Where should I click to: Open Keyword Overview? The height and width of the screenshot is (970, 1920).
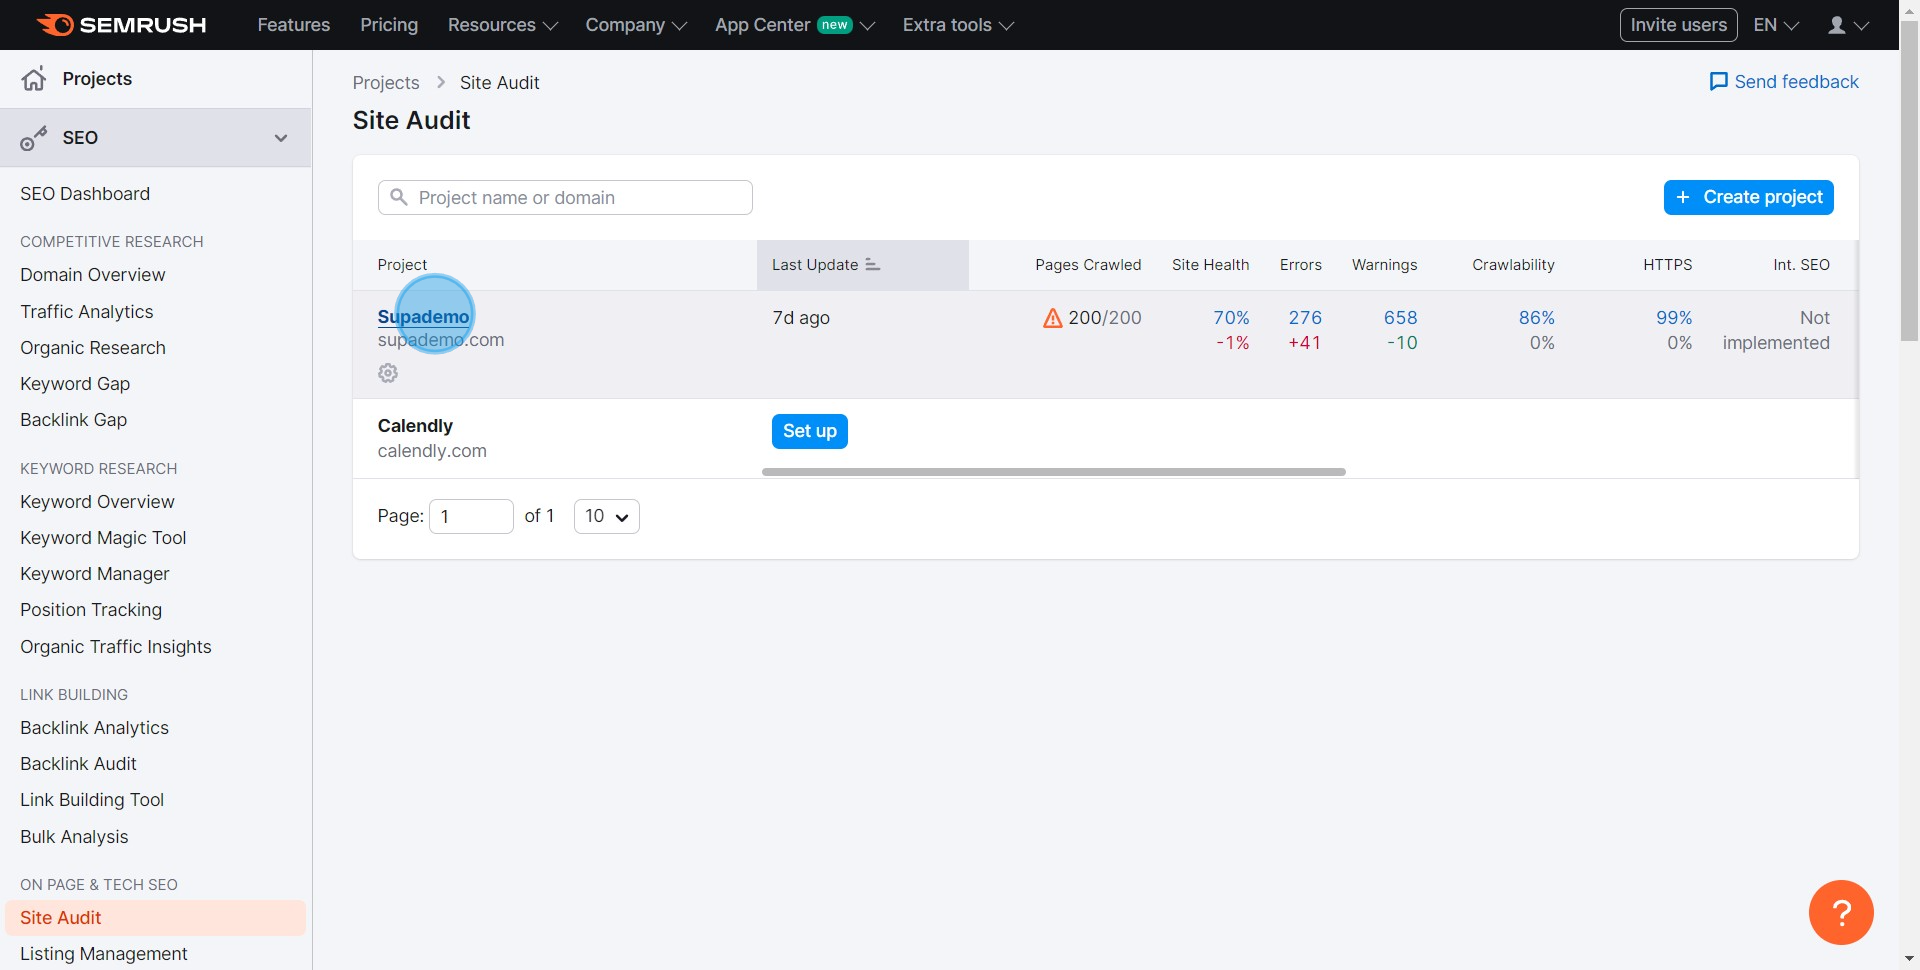(97, 502)
